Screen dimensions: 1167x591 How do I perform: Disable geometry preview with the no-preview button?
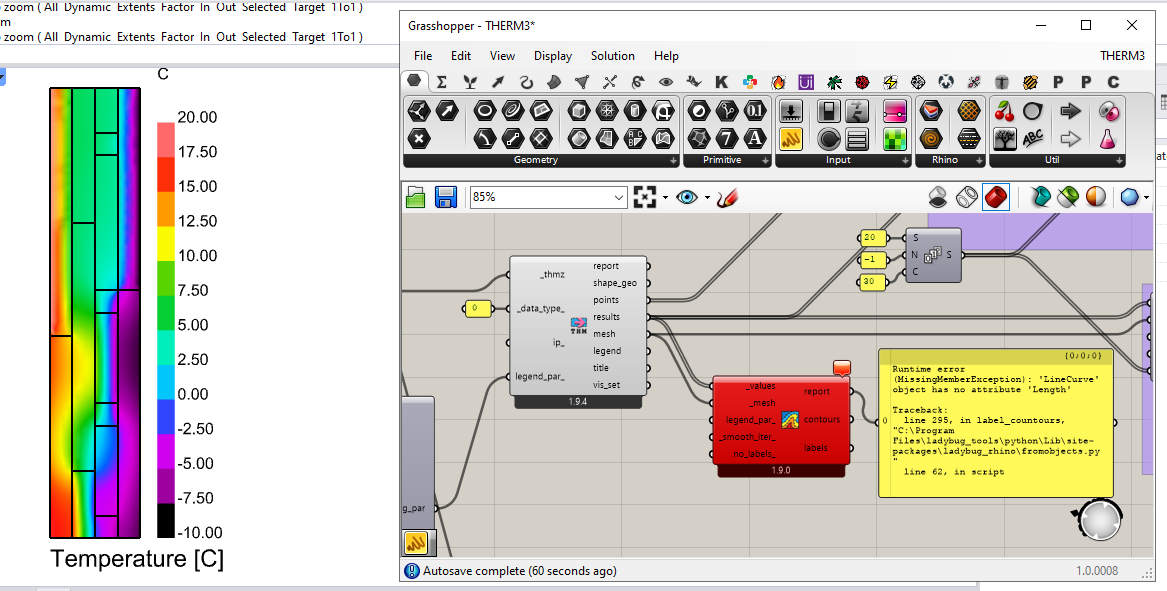coord(938,197)
